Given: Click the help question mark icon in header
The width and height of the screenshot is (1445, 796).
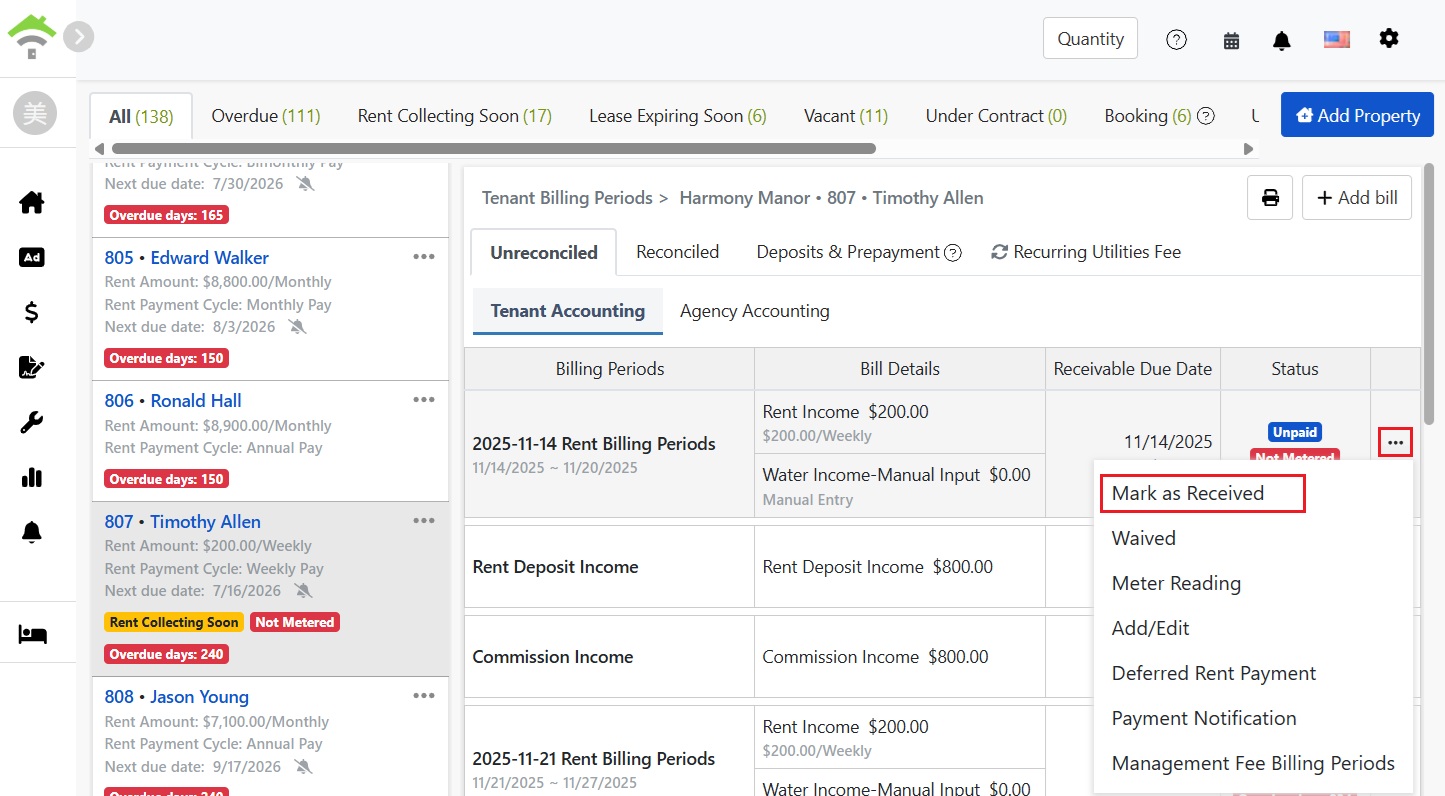Looking at the screenshot, I should click(x=1177, y=40).
